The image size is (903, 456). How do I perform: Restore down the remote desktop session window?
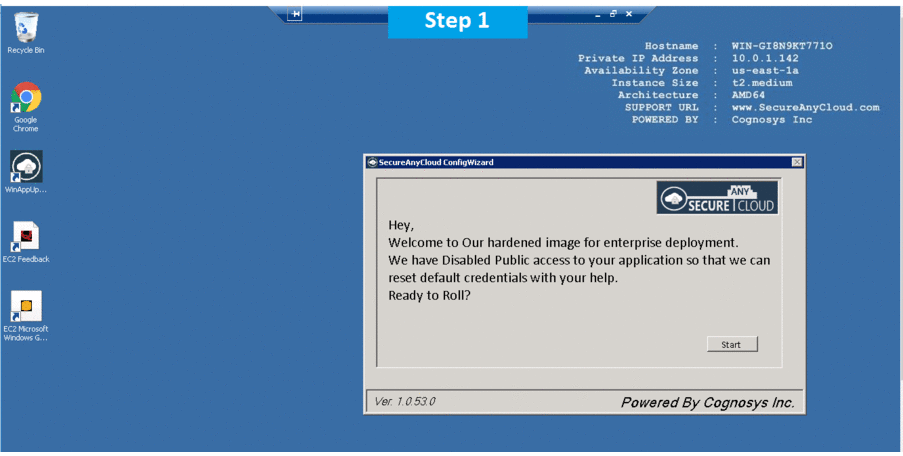[x=613, y=14]
